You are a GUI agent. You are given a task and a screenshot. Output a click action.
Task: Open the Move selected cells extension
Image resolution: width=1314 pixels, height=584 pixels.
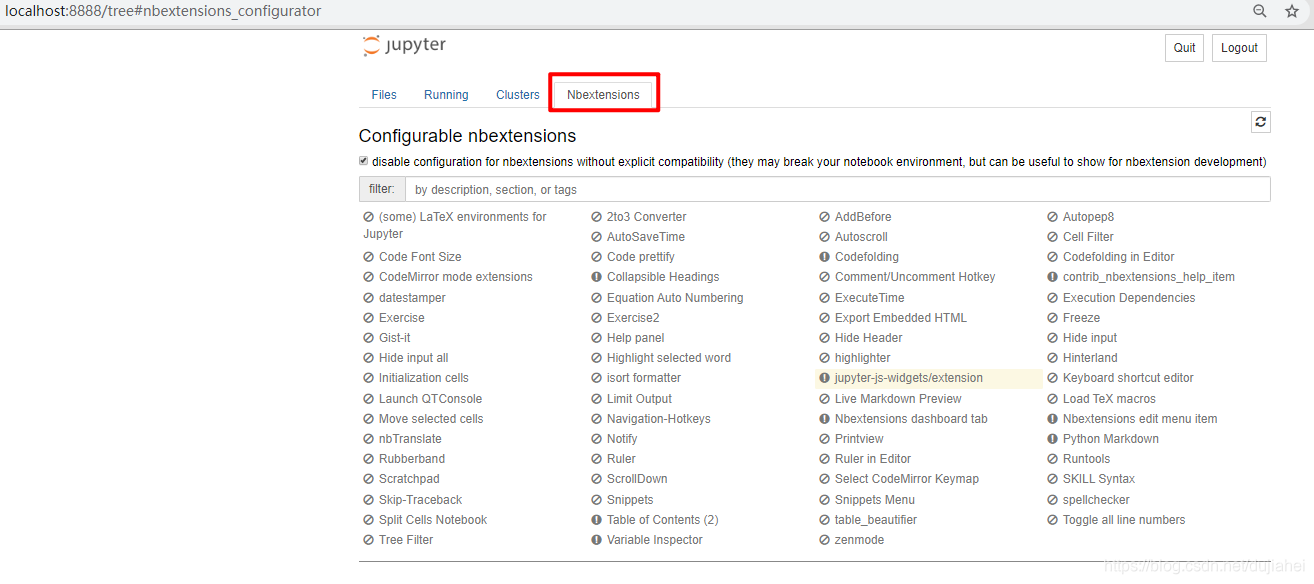[431, 419]
